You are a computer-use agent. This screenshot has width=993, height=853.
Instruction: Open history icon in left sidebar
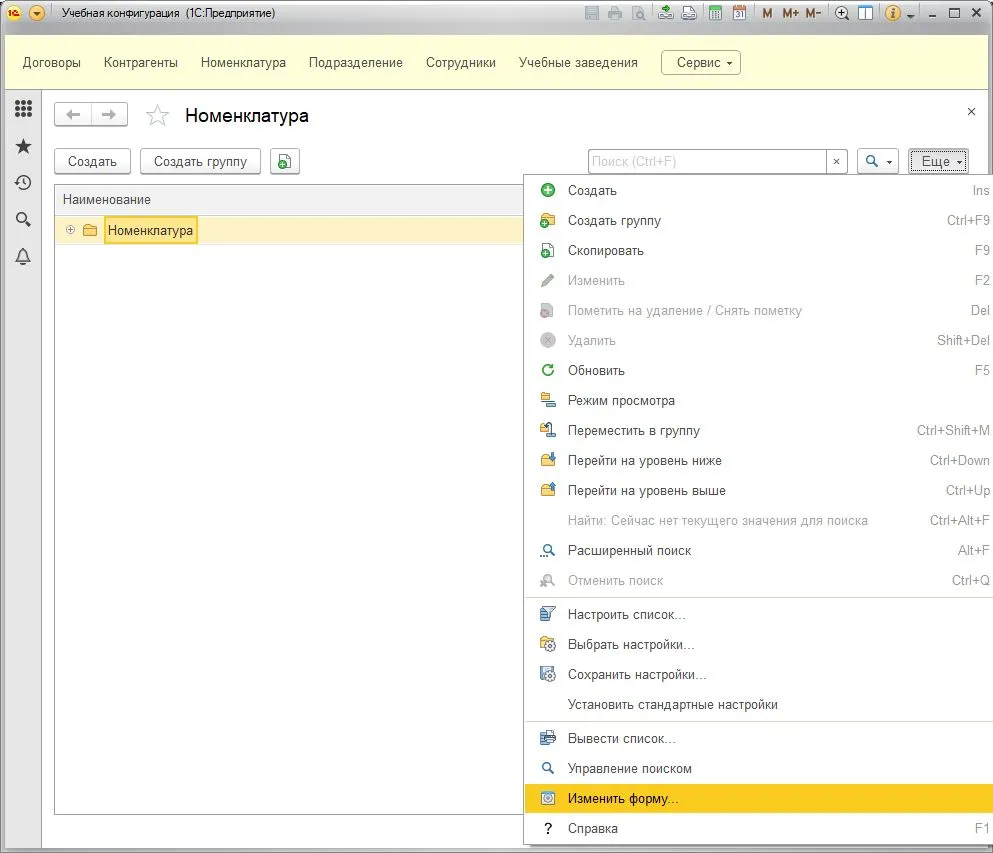click(23, 183)
